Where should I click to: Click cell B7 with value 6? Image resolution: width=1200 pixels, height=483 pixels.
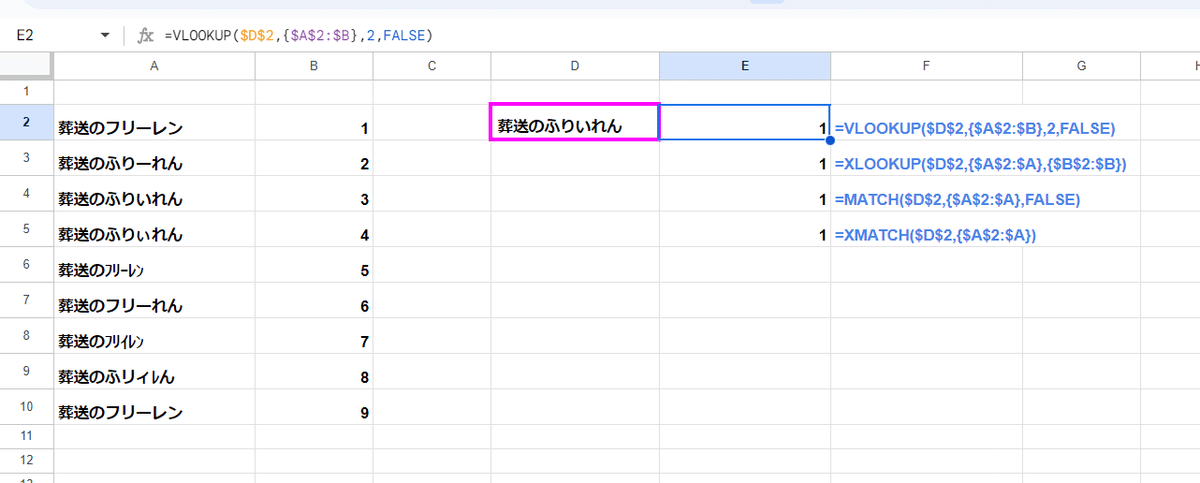(x=314, y=301)
